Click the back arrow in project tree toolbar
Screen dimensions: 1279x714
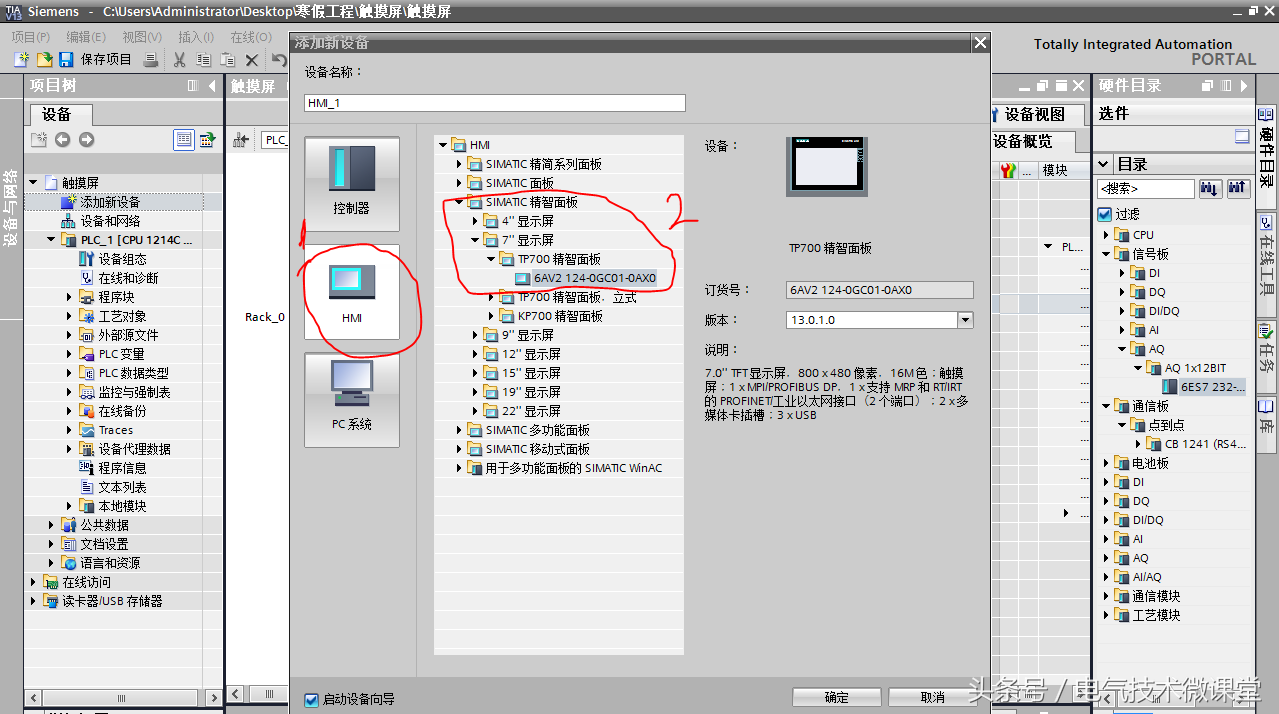tap(63, 140)
